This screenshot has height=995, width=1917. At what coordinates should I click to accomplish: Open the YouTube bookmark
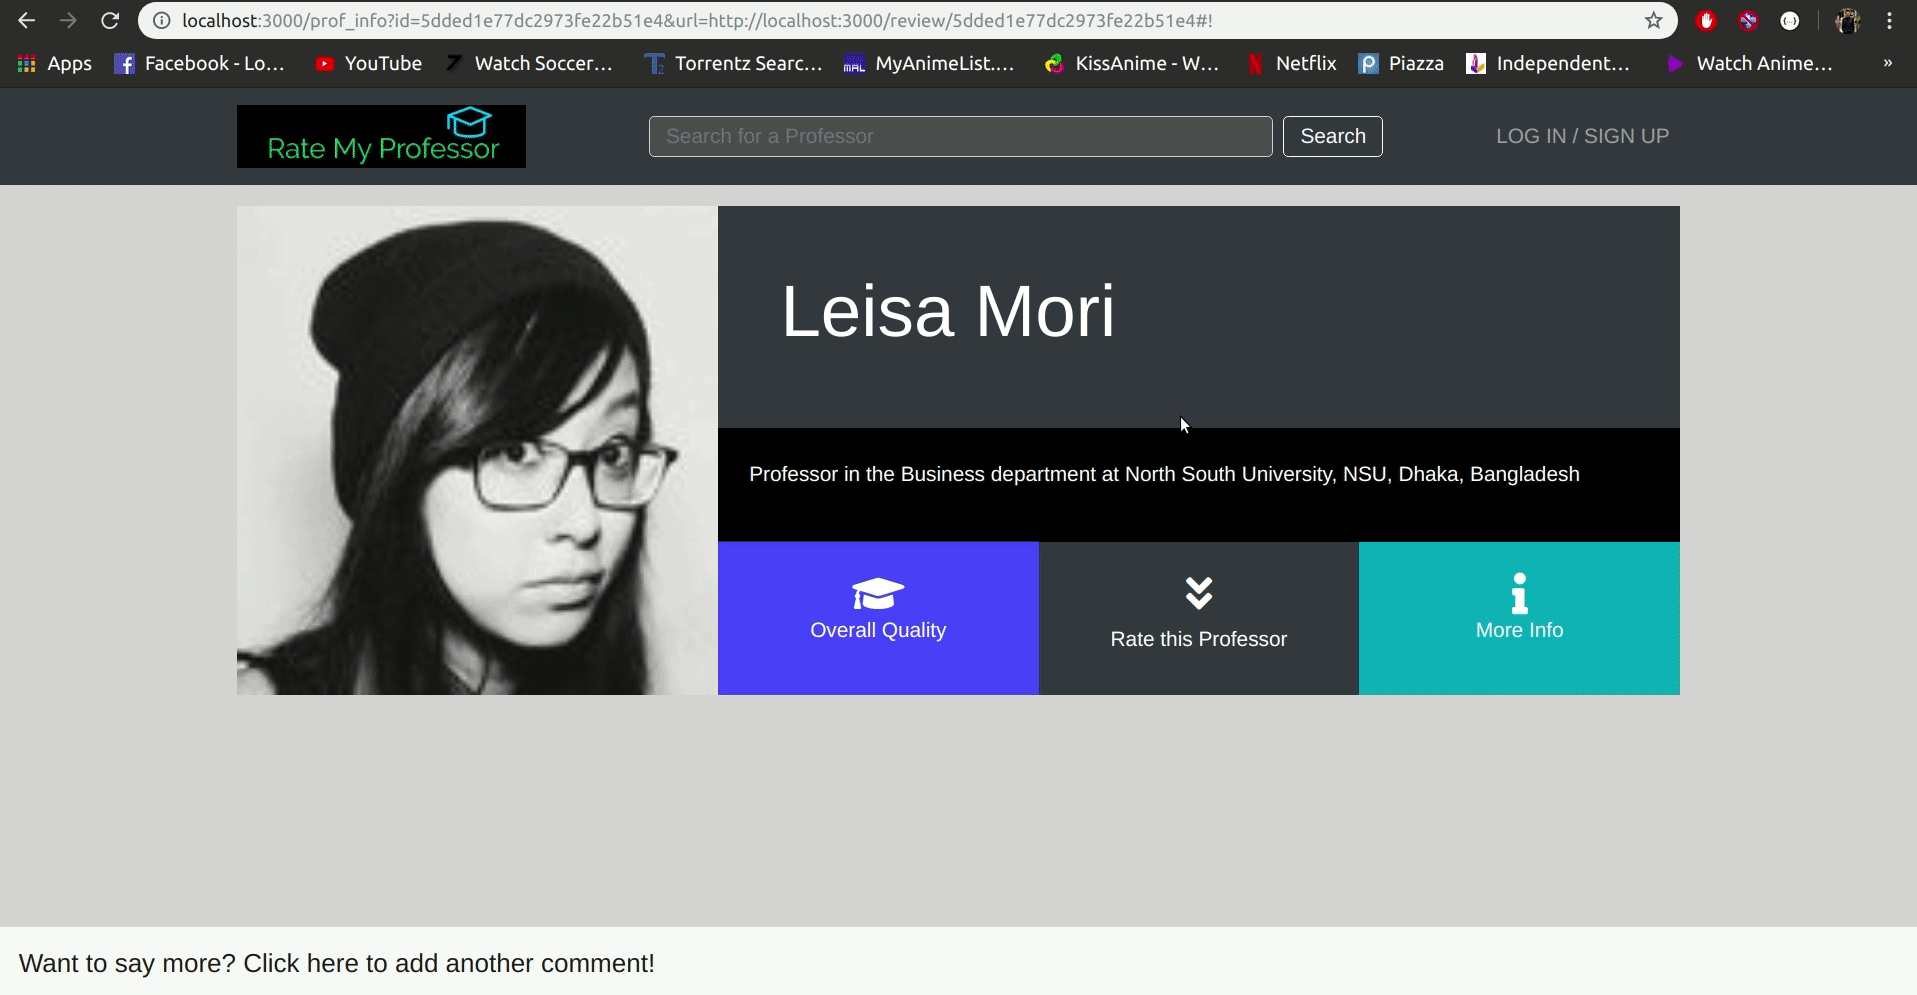[x=368, y=64]
